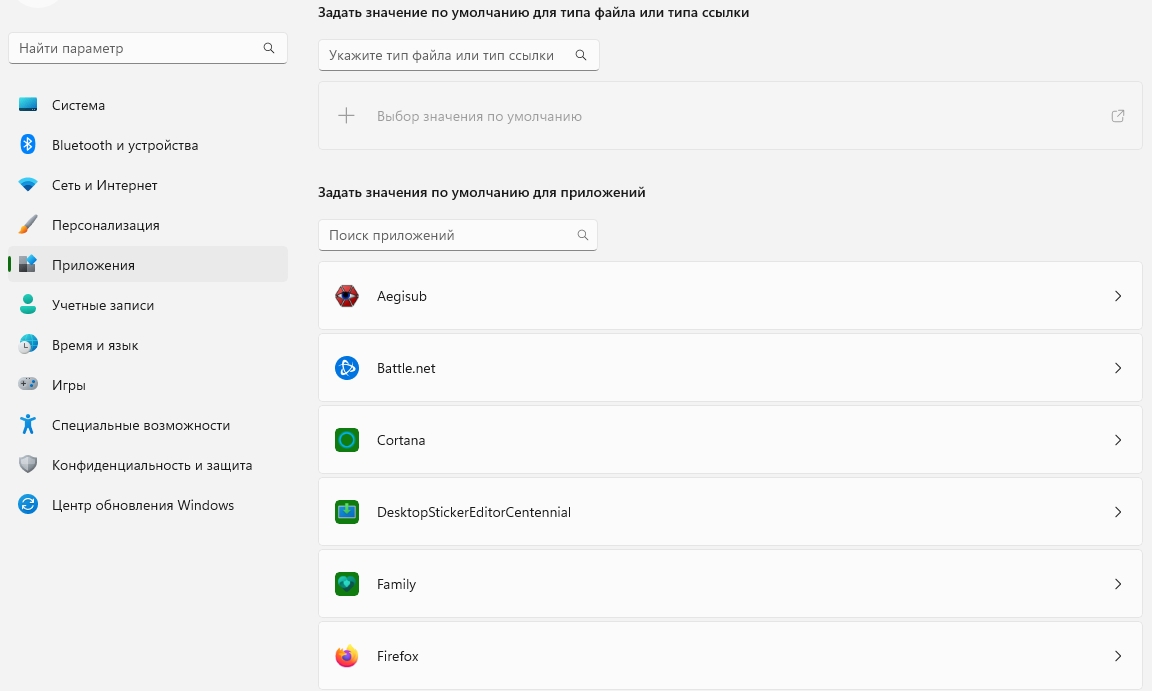Go to Время и язык settings
This screenshot has height=691, width=1152.
click(x=148, y=344)
